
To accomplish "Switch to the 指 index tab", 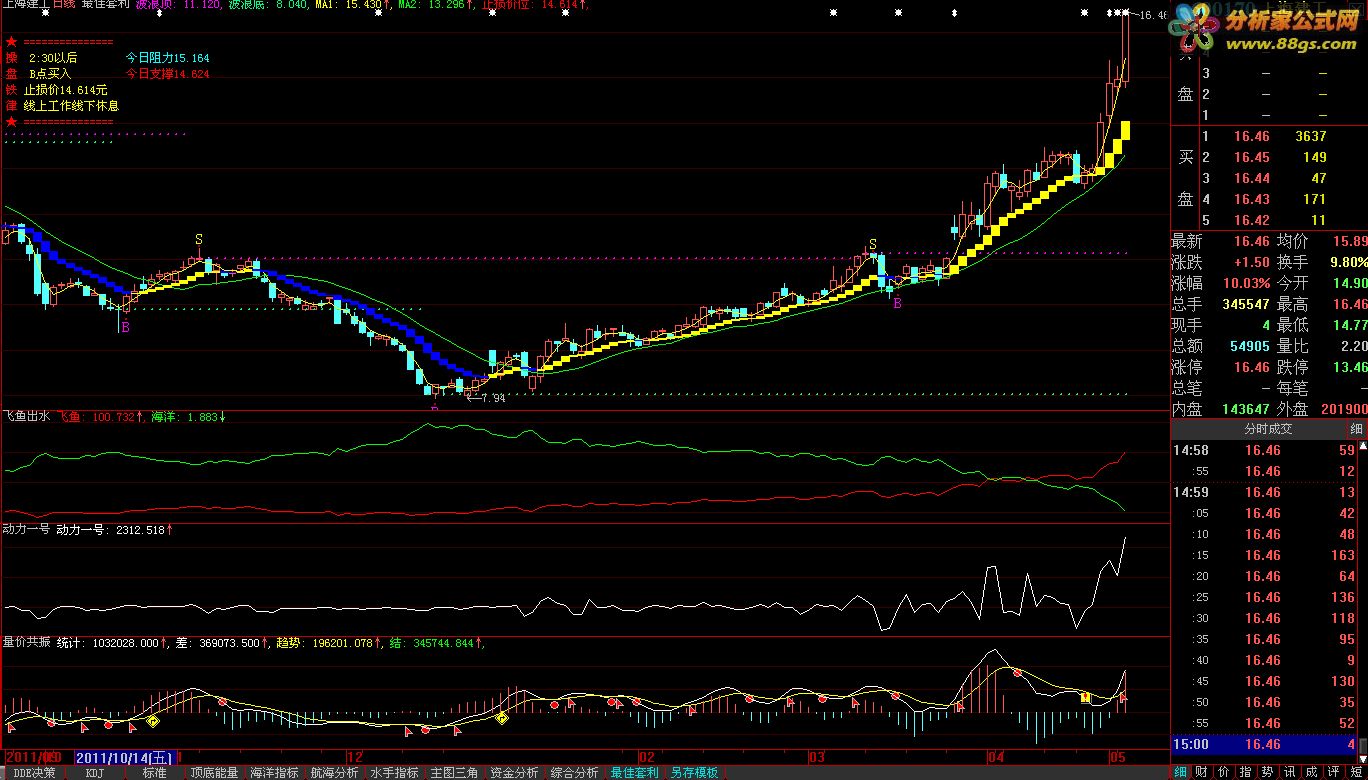I will (x=1246, y=772).
